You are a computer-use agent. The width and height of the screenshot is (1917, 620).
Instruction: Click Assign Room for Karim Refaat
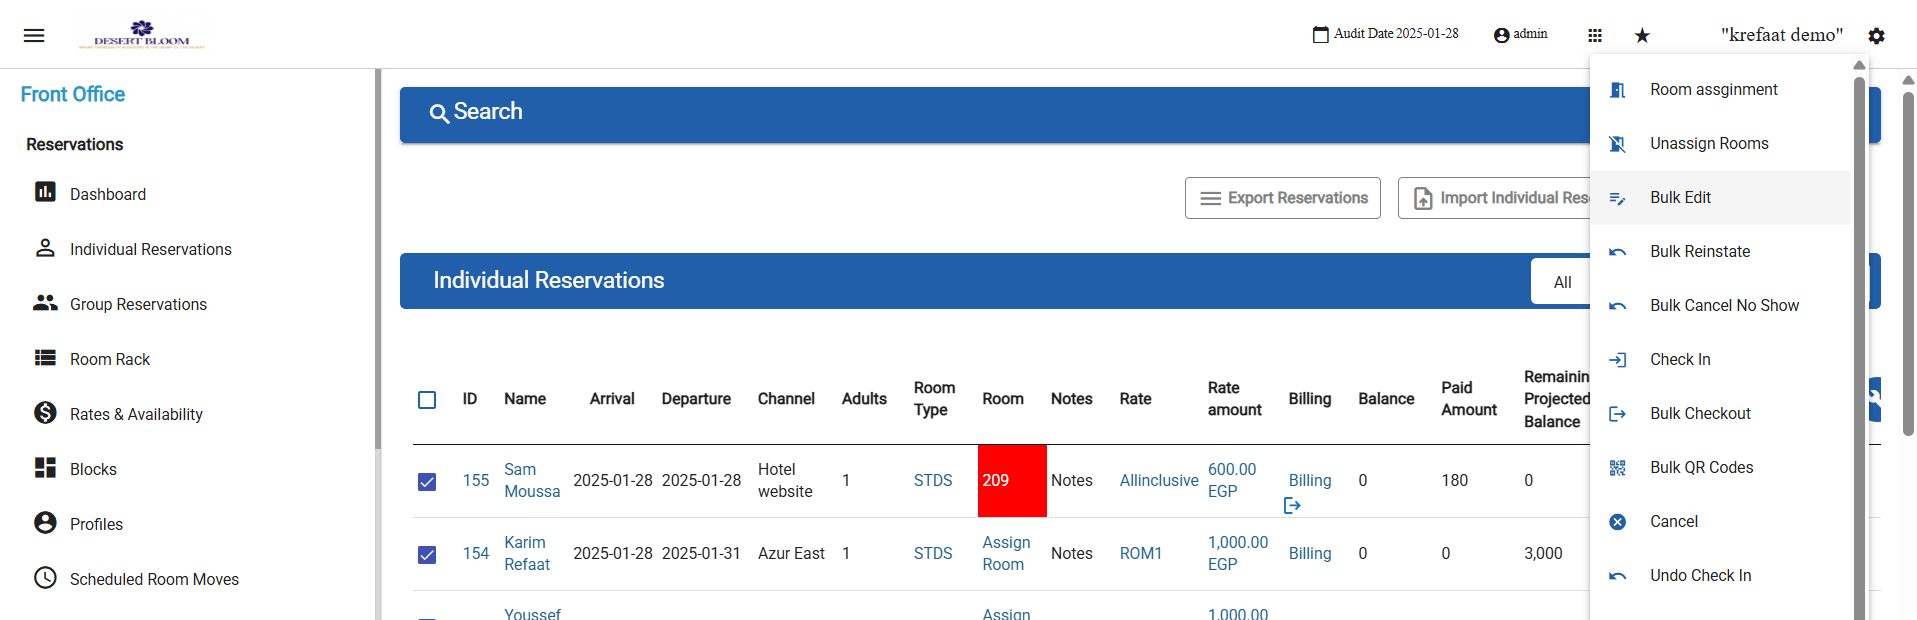[1006, 554]
